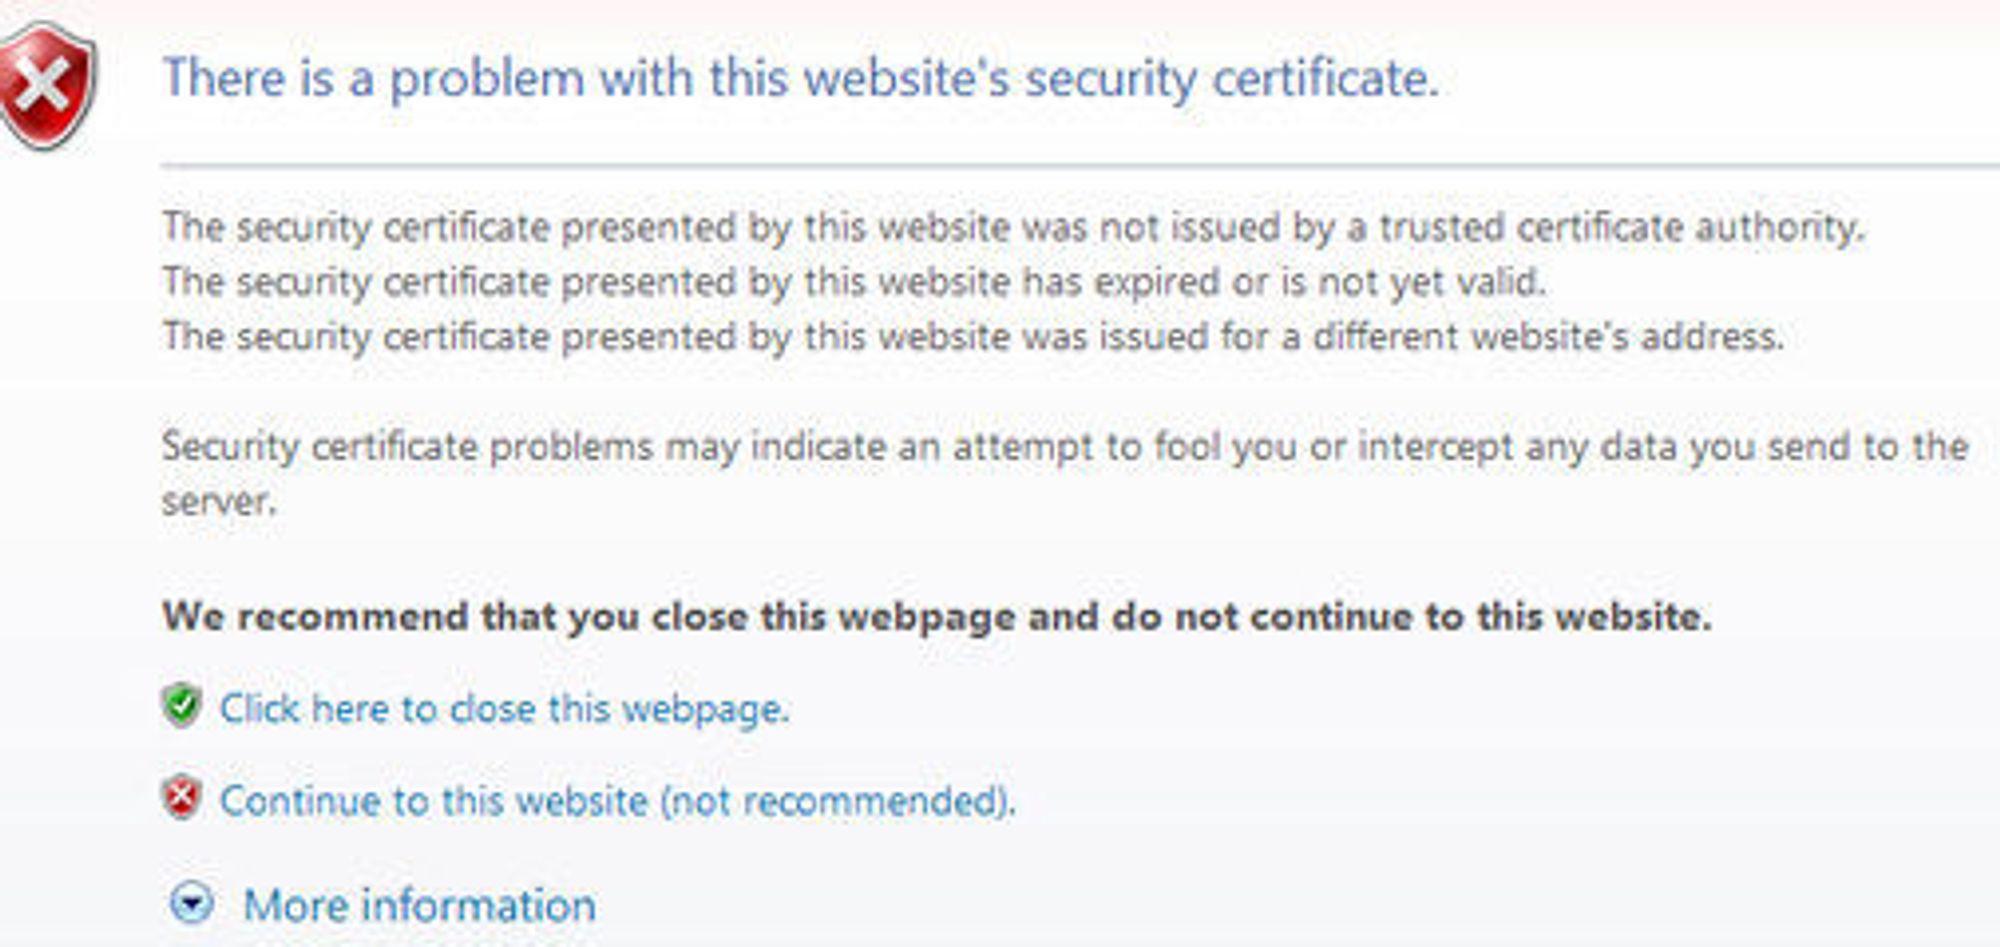Click the small red shield X icon
The height and width of the screenshot is (947, 2000).
coord(181,798)
